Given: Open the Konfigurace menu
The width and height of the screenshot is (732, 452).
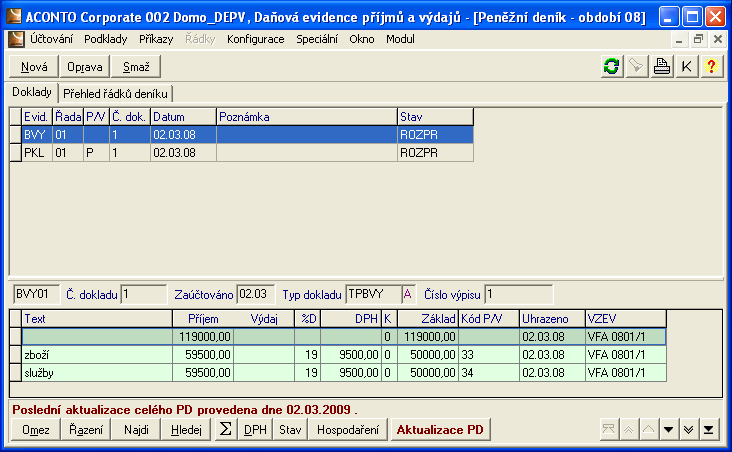Looking at the screenshot, I should click(255, 39).
